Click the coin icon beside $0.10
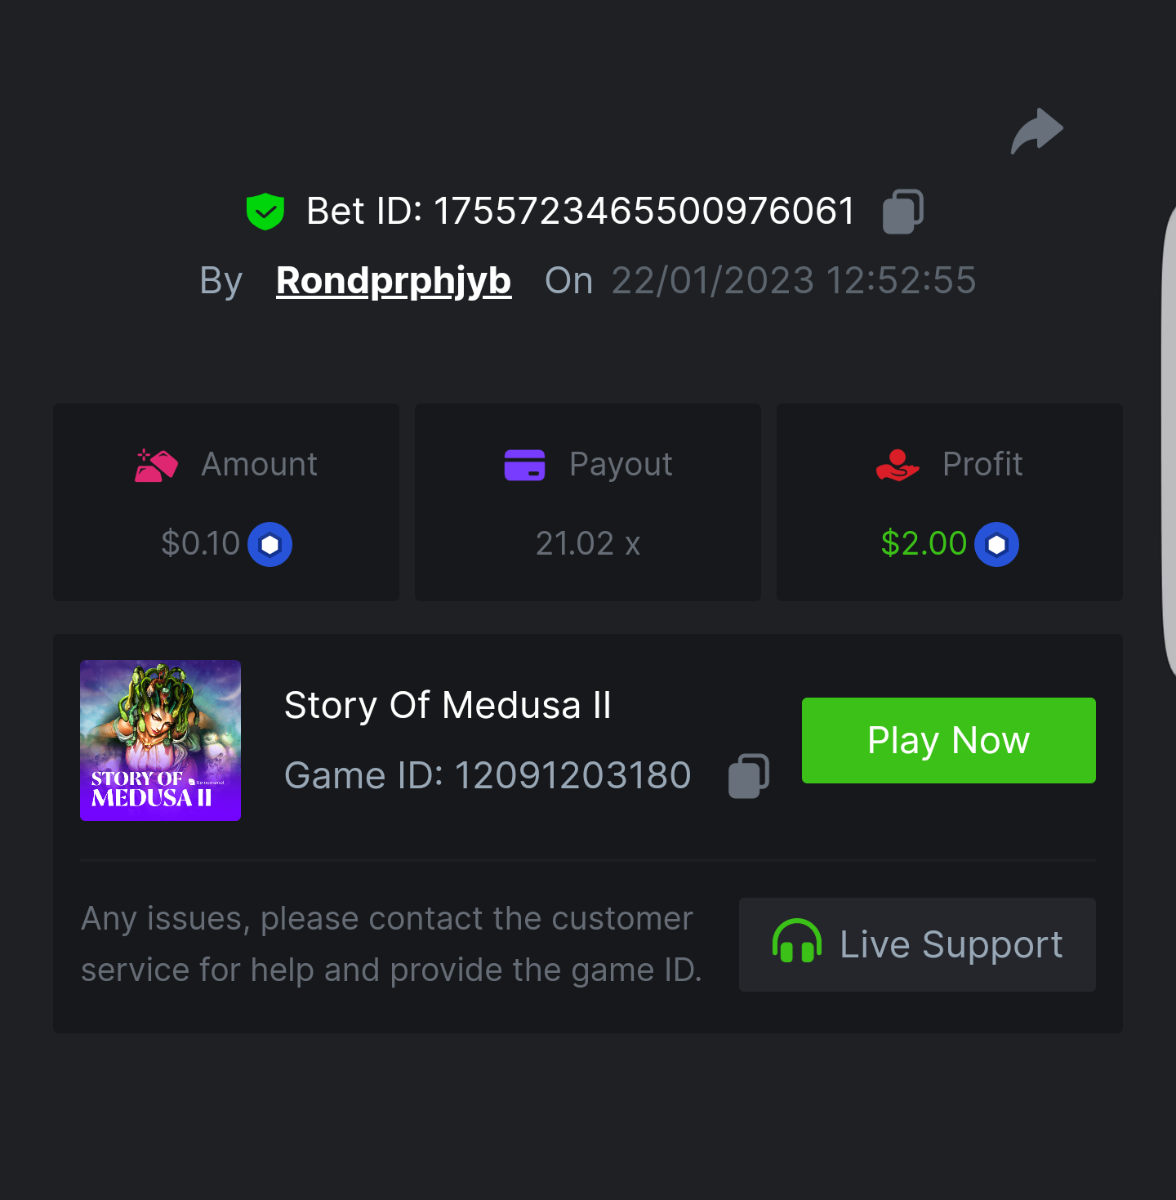 pos(270,545)
